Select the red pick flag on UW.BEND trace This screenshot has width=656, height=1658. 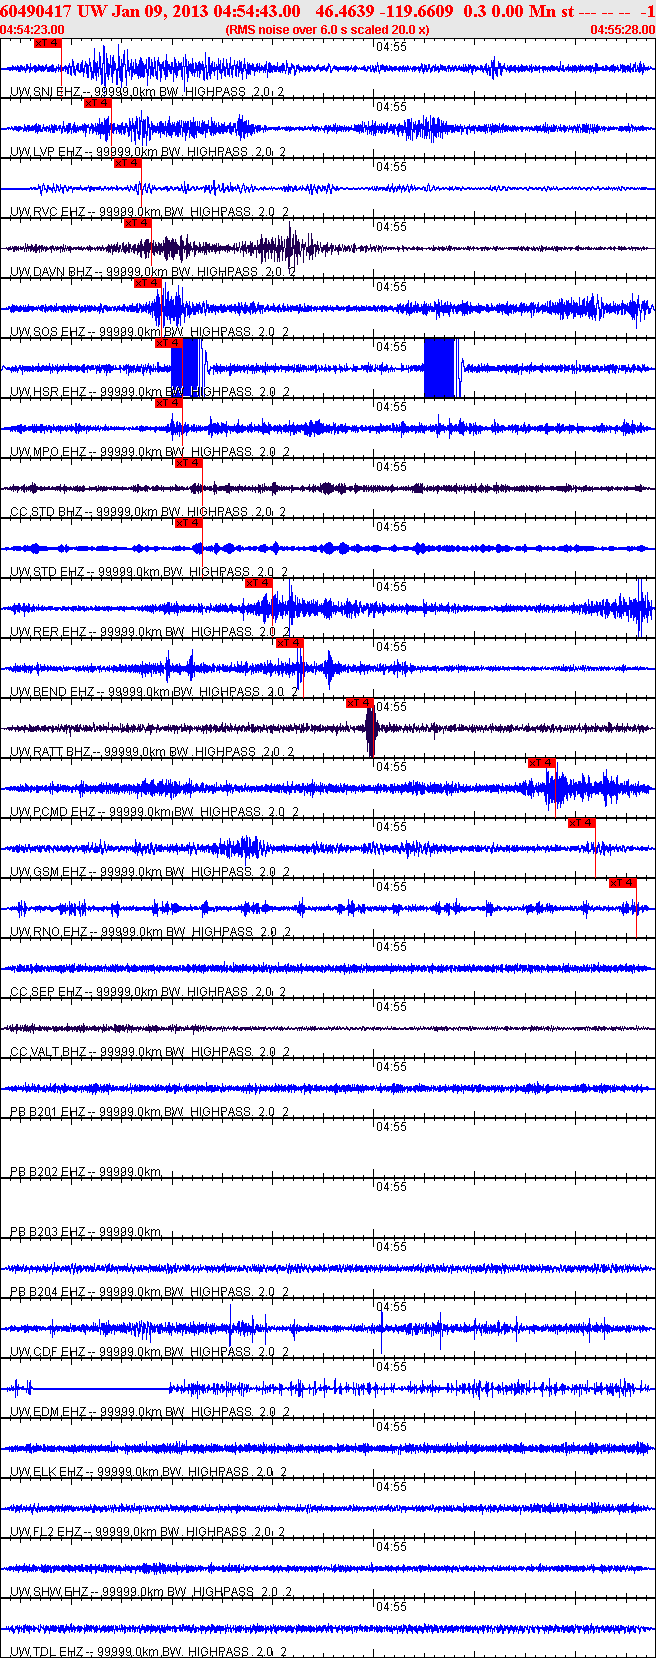(x=289, y=643)
